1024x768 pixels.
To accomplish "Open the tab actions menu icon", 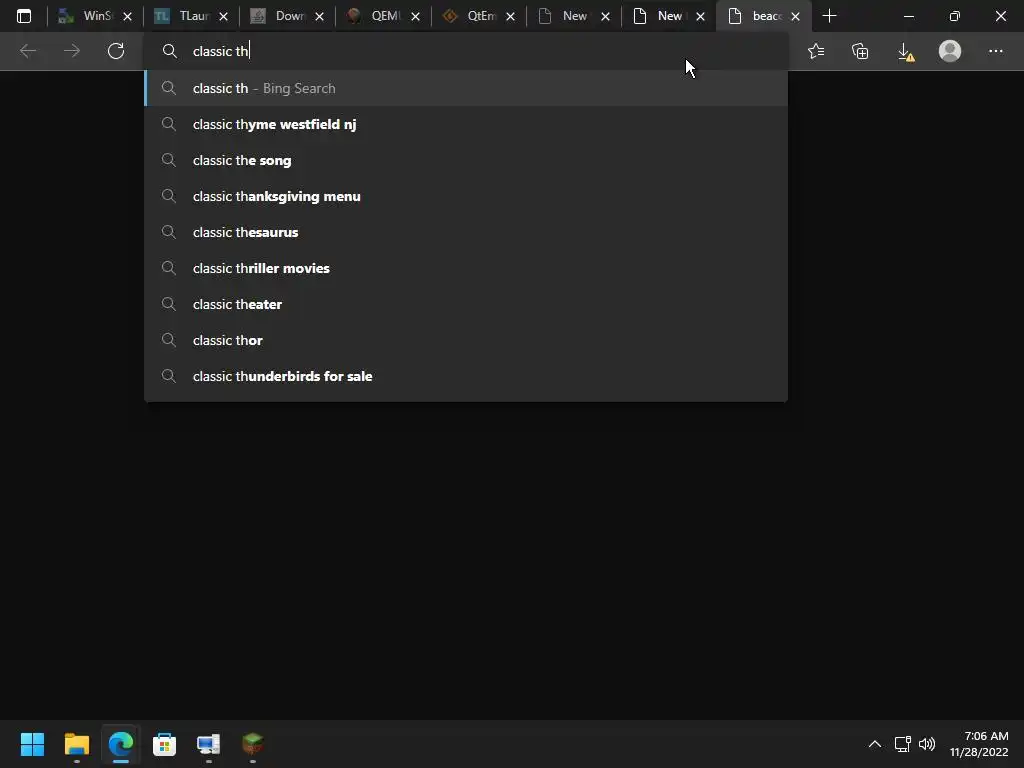I will click(x=24, y=16).
